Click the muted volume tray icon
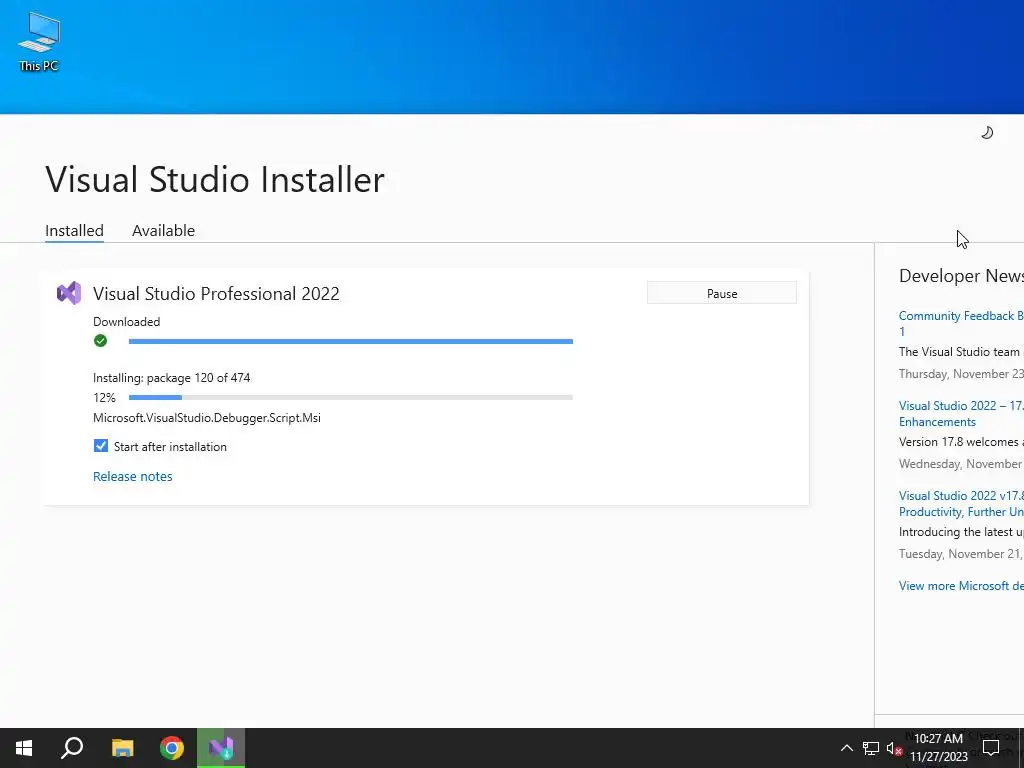This screenshot has height=768, width=1024. tap(894, 748)
